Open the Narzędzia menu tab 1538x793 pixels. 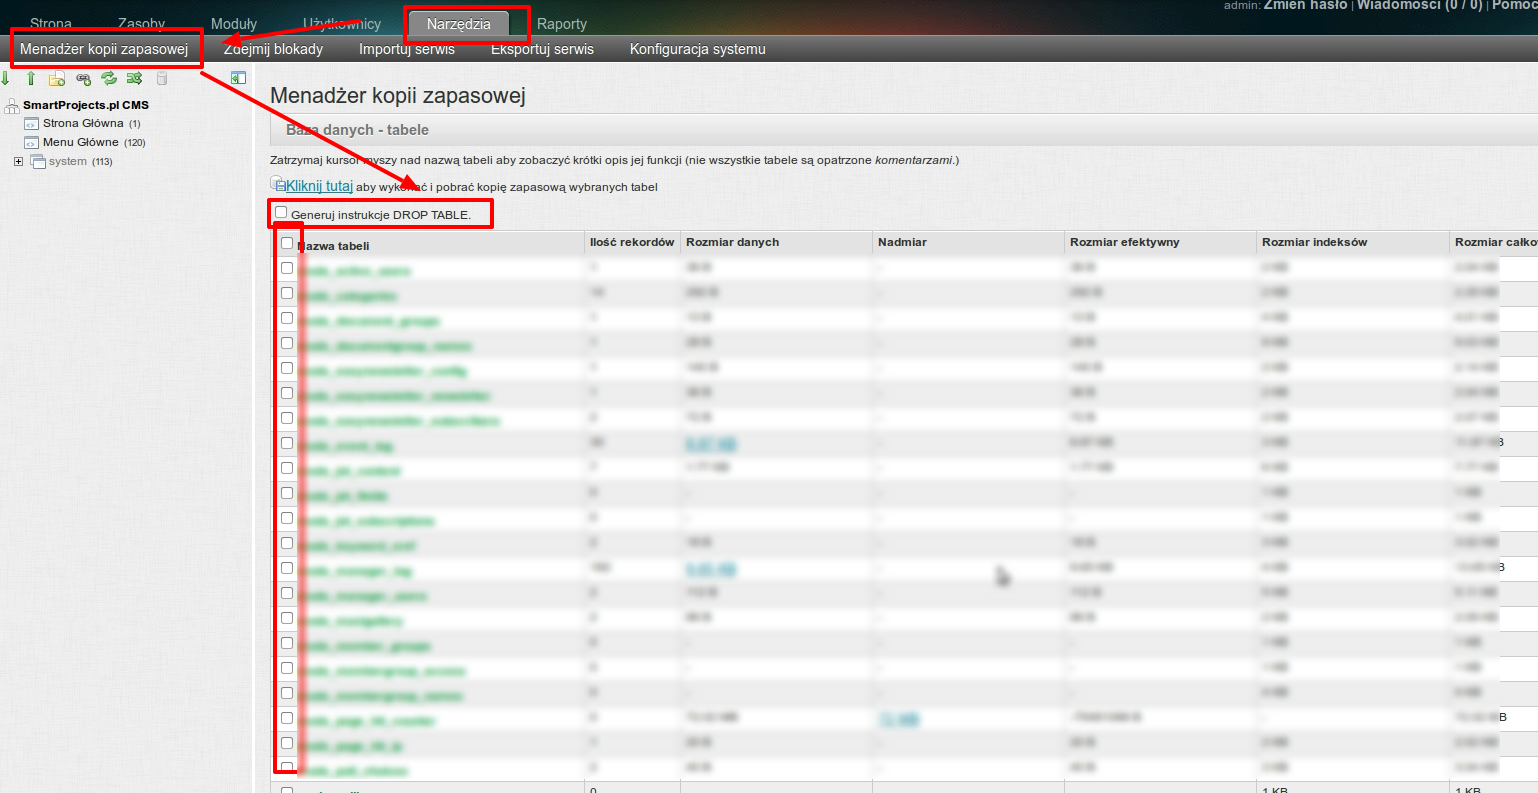tap(459, 24)
